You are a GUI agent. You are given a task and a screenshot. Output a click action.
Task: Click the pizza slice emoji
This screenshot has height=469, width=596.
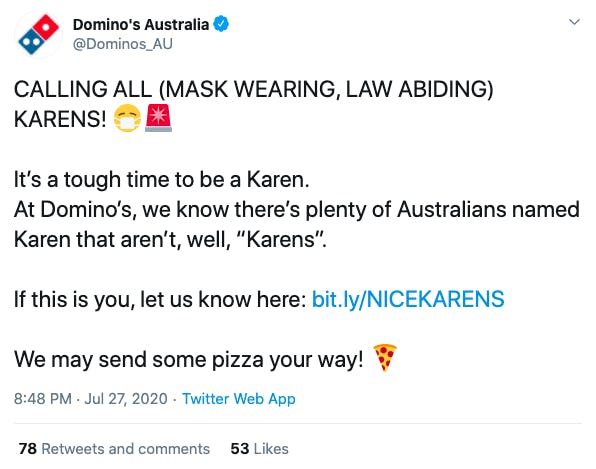[x=385, y=358]
